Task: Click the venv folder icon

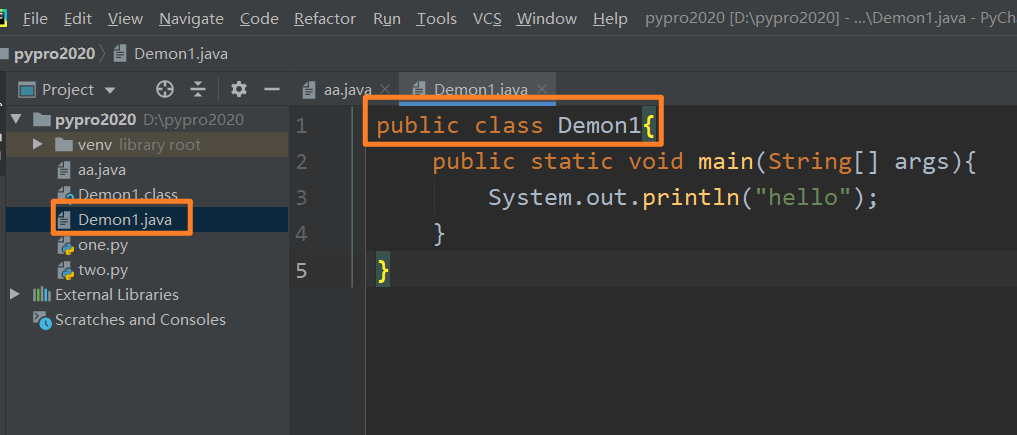Action: pyautogui.click(x=64, y=144)
